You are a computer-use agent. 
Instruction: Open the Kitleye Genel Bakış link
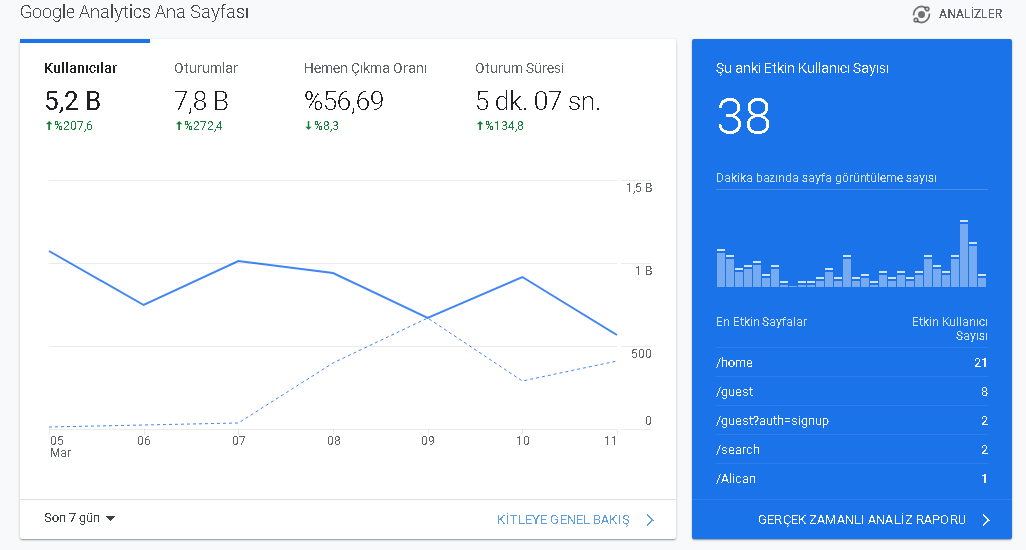[x=563, y=520]
